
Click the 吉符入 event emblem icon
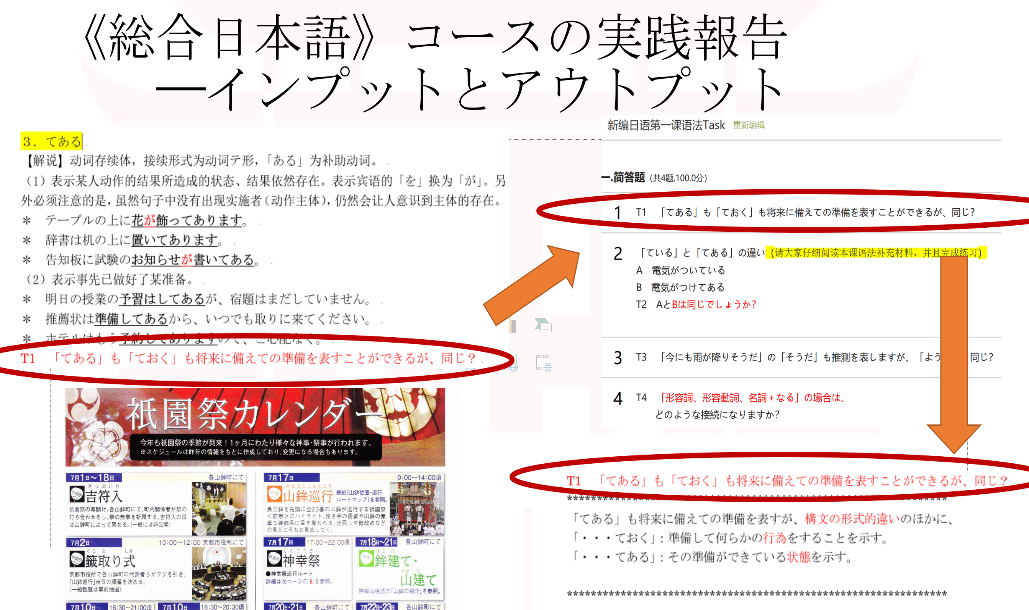[x=77, y=494]
